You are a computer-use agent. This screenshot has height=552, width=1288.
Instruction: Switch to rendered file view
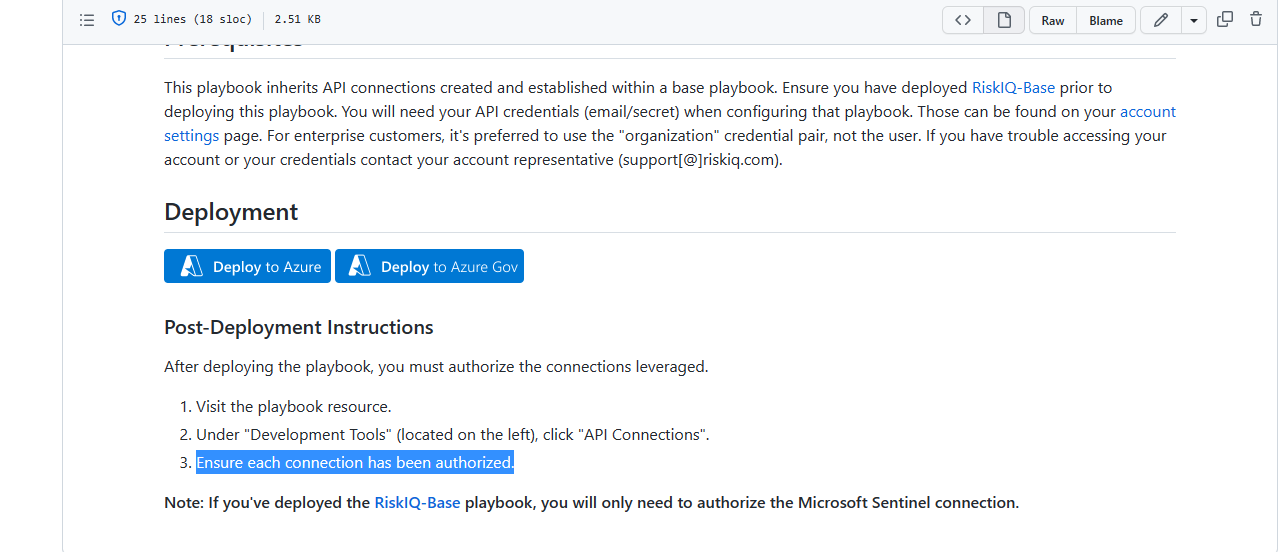(1004, 20)
